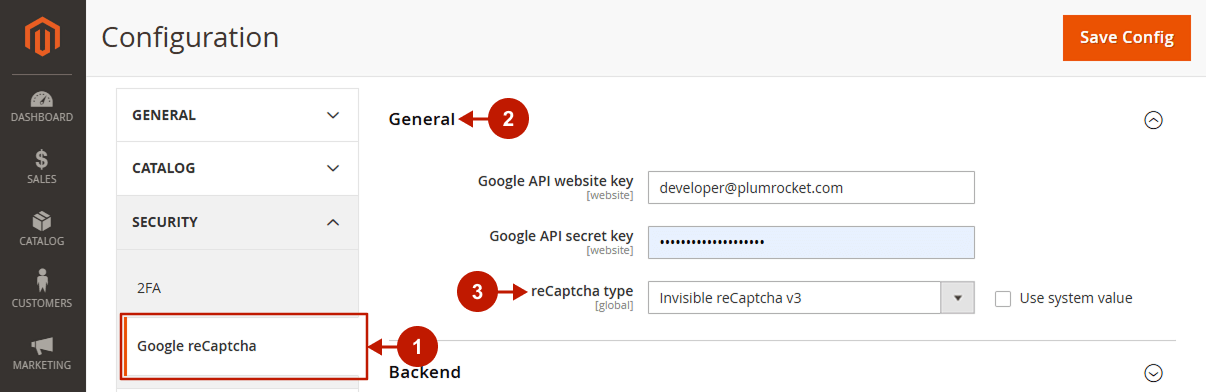Image resolution: width=1206 pixels, height=392 pixels.
Task: Expand the Backend section circle arrow
Action: pos(1153,373)
